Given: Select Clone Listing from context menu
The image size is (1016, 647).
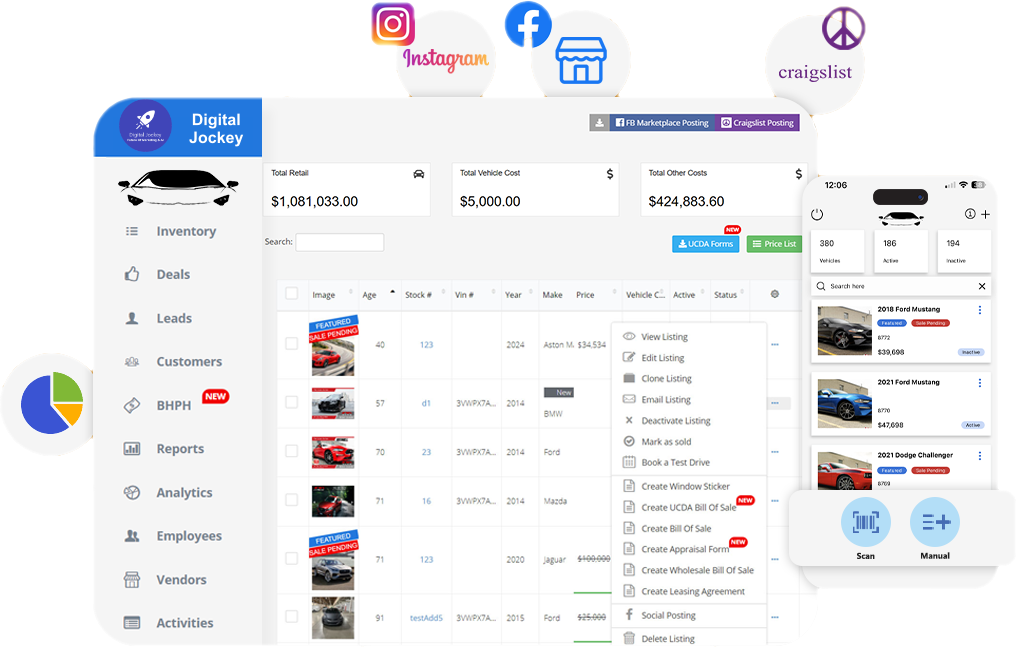Looking at the screenshot, I should 666,379.
